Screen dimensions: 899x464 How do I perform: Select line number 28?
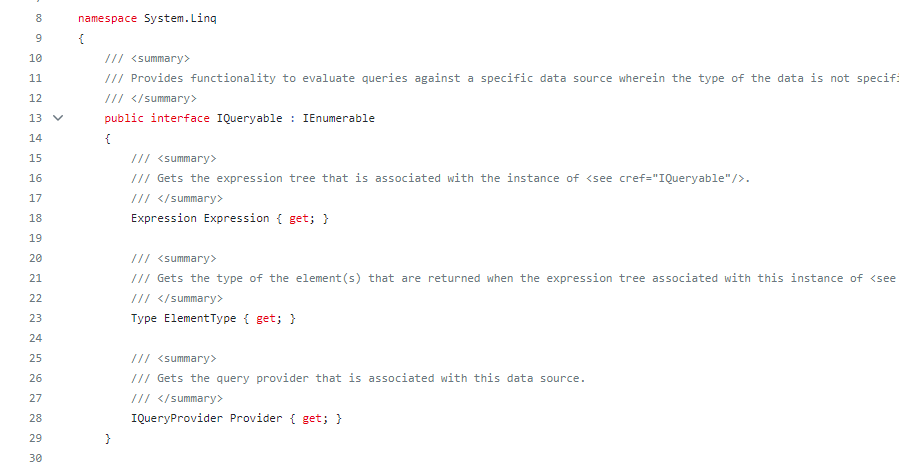(36, 418)
